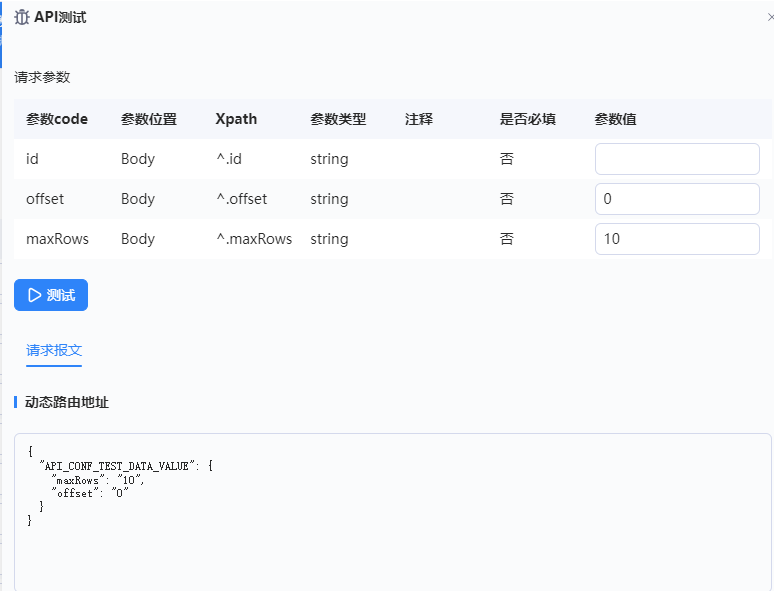The height and width of the screenshot is (591, 774).
Task: Click the ^.maxRows Xpath cell
Action: [x=254, y=239]
